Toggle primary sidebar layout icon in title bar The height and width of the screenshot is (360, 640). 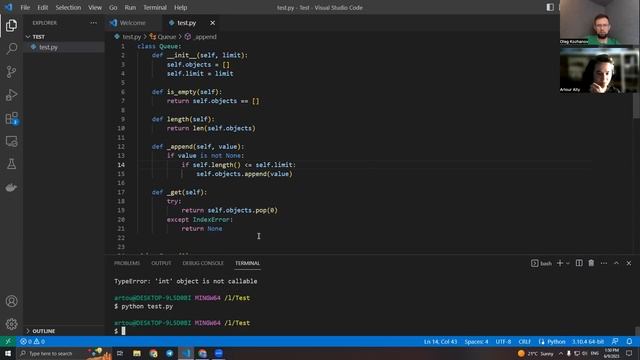(550, 7)
